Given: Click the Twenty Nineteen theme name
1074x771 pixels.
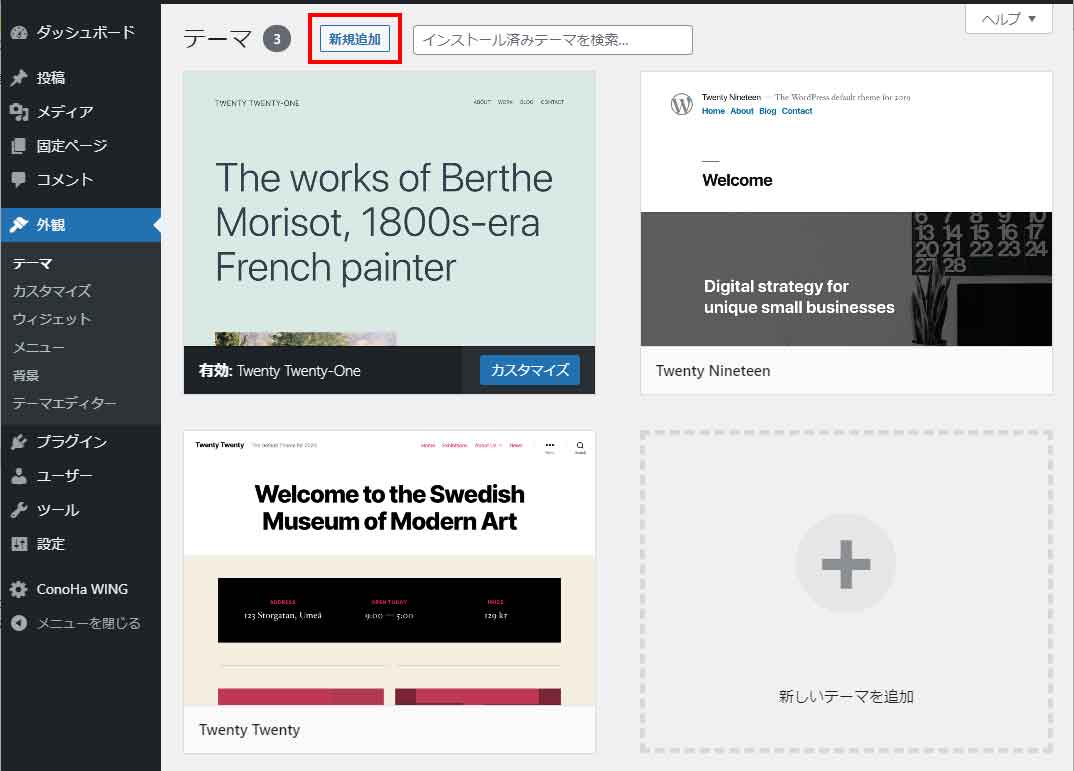Looking at the screenshot, I should tap(713, 371).
